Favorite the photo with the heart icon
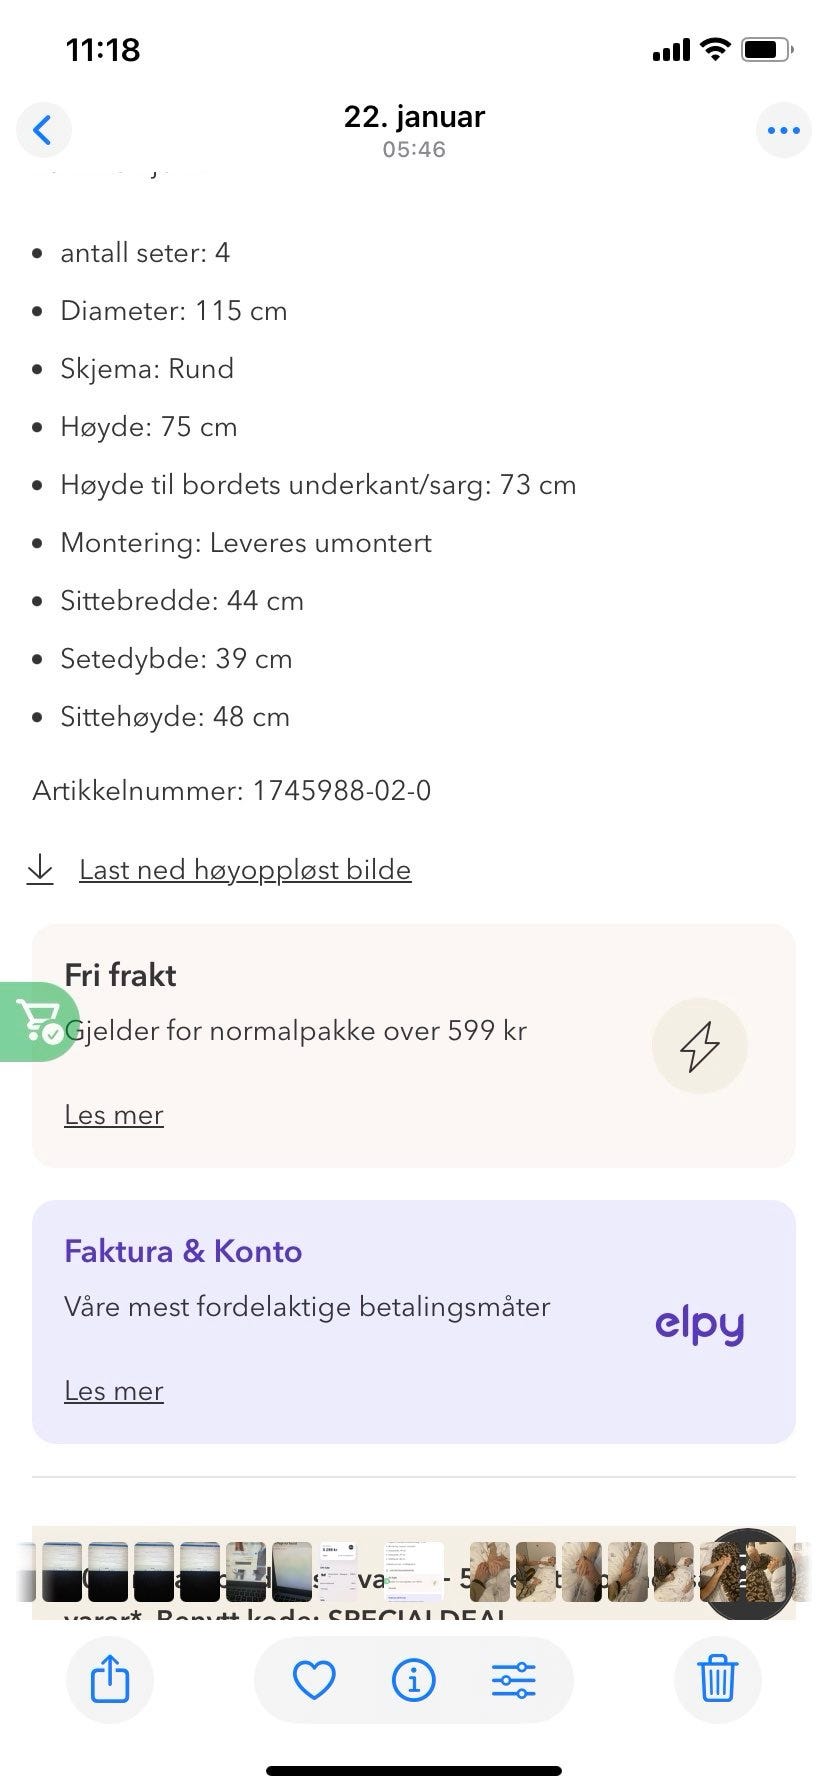This screenshot has width=828, height=1792. click(314, 1679)
